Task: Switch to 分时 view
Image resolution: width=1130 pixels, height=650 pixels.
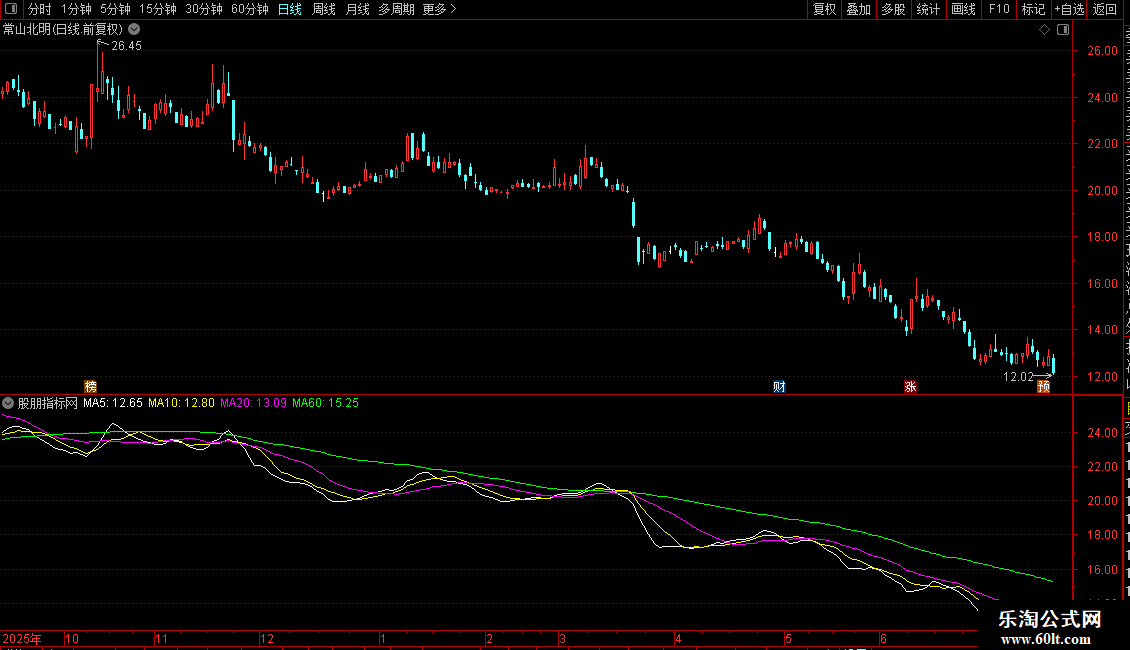Action: pos(40,9)
